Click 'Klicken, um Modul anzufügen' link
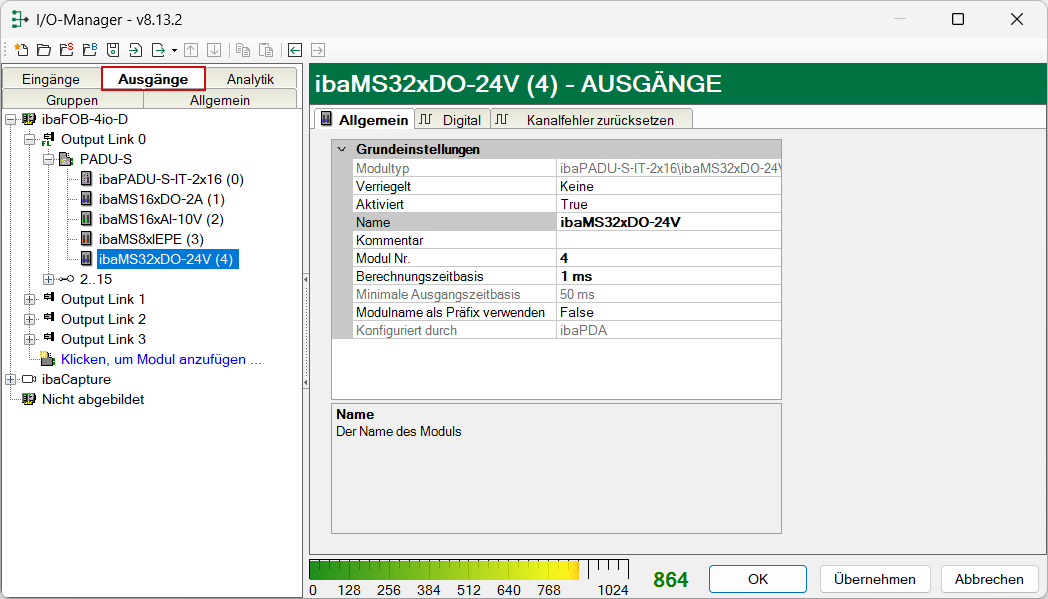 (161, 359)
